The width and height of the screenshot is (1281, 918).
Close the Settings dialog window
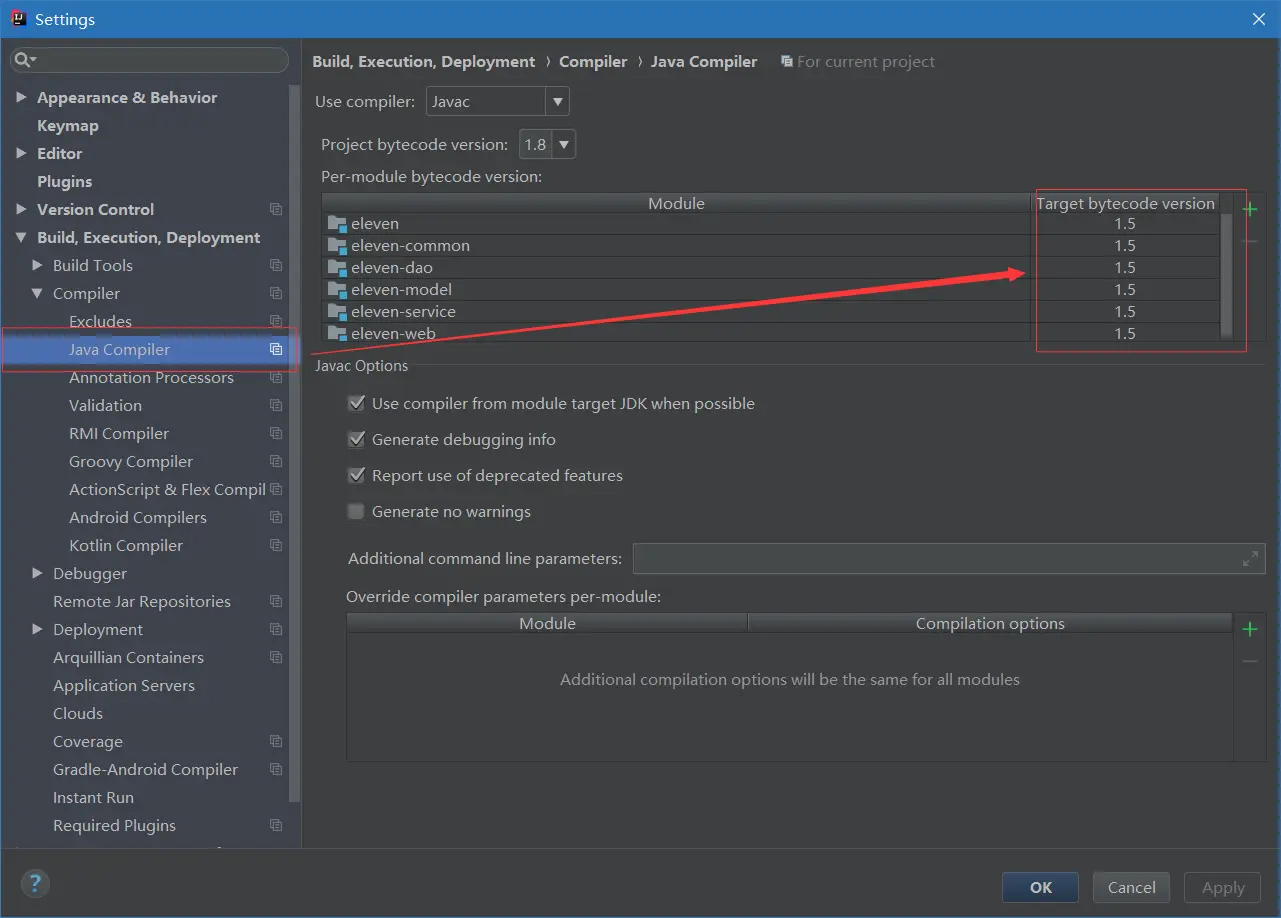(x=1258, y=19)
